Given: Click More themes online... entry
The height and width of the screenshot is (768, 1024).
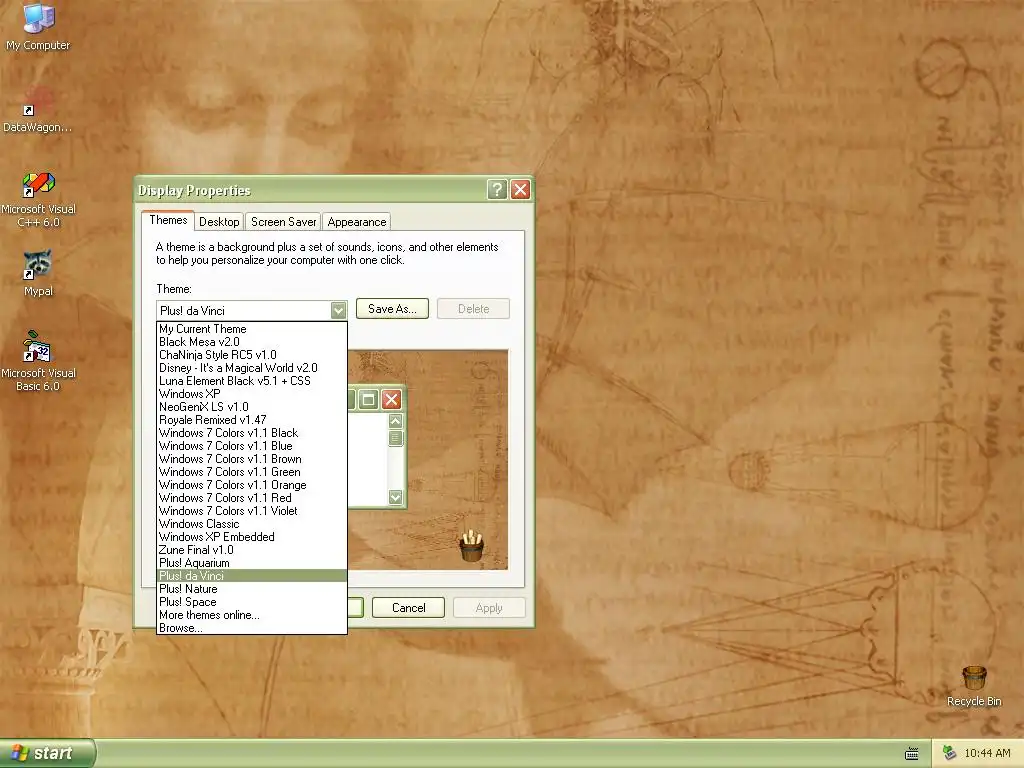Looking at the screenshot, I should coord(252,615).
